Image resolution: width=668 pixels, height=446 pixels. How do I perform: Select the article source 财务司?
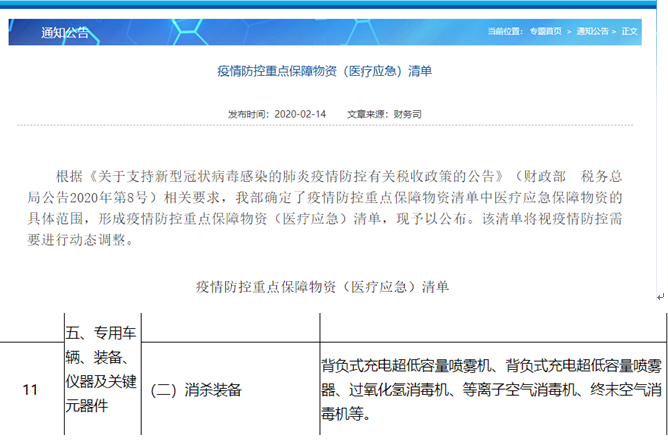pyautogui.click(x=407, y=114)
